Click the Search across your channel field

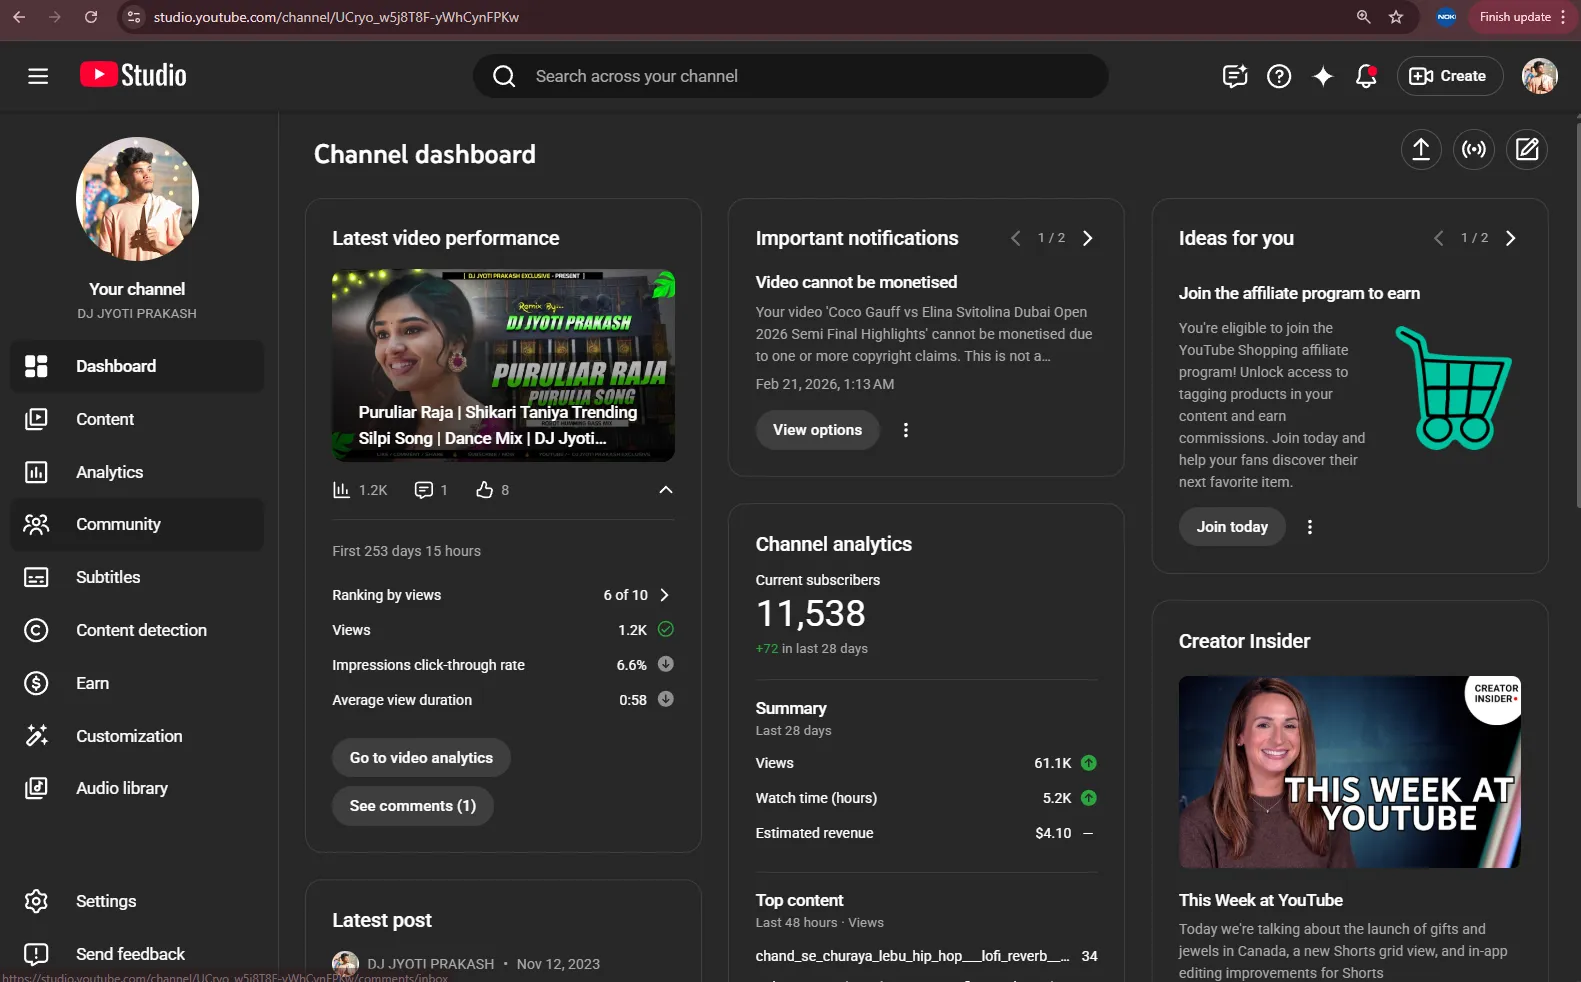click(790, 76)
